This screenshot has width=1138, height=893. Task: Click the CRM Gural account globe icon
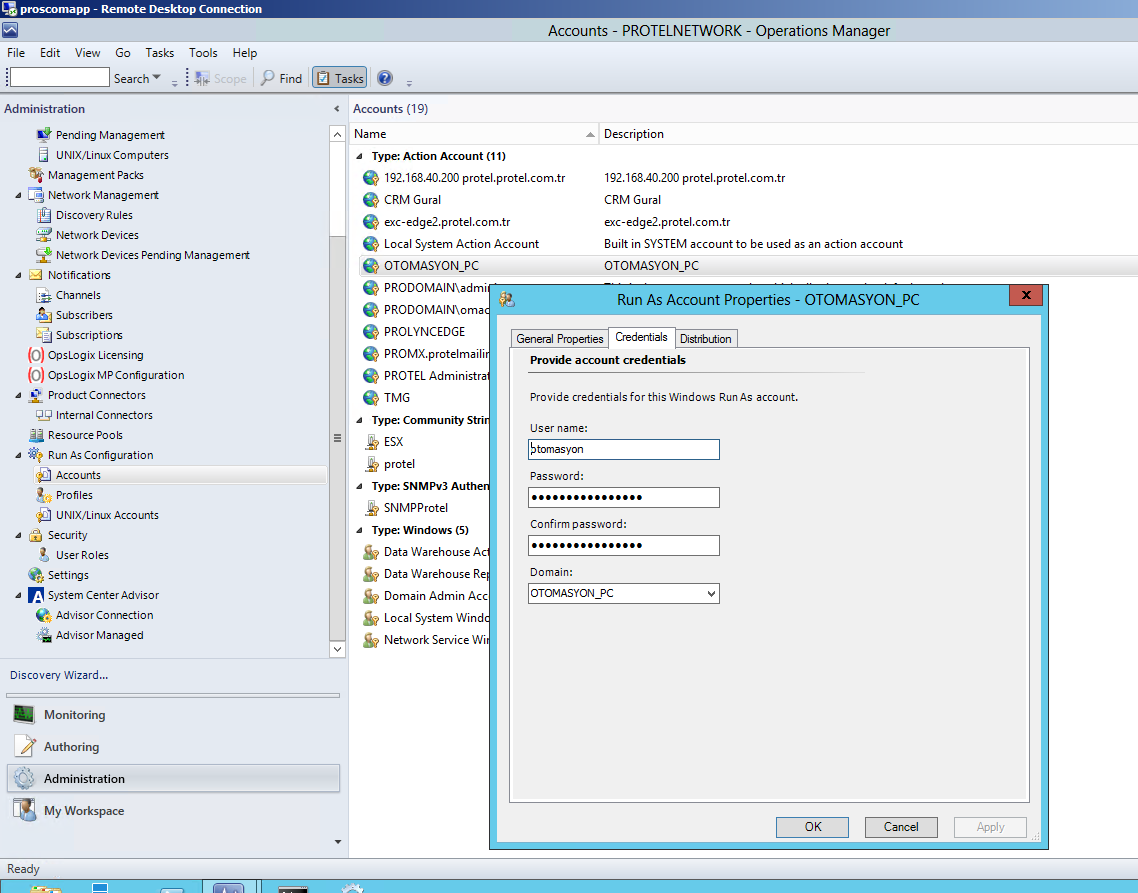point(371,200)
